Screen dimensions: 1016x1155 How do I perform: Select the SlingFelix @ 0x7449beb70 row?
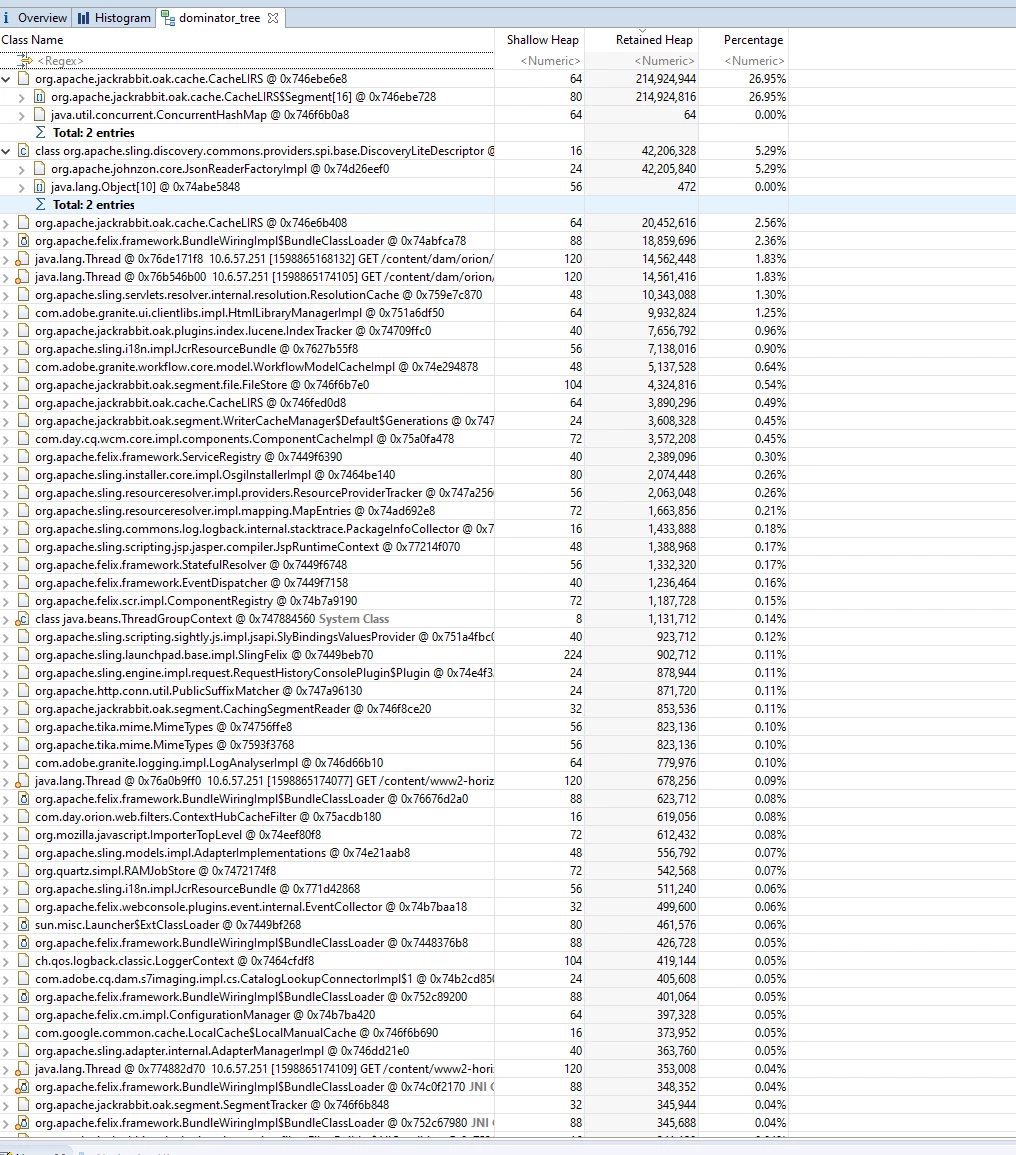[393, 655]
